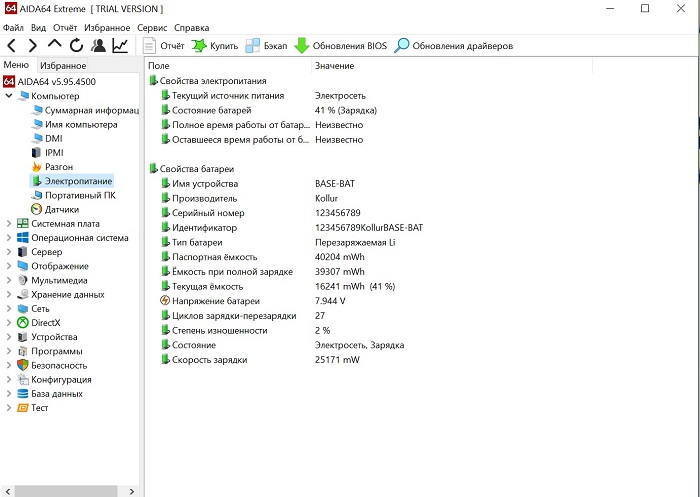The image size is (700, 497).
Task: Select Суммарная информация tree item
Action: point(85,110)
